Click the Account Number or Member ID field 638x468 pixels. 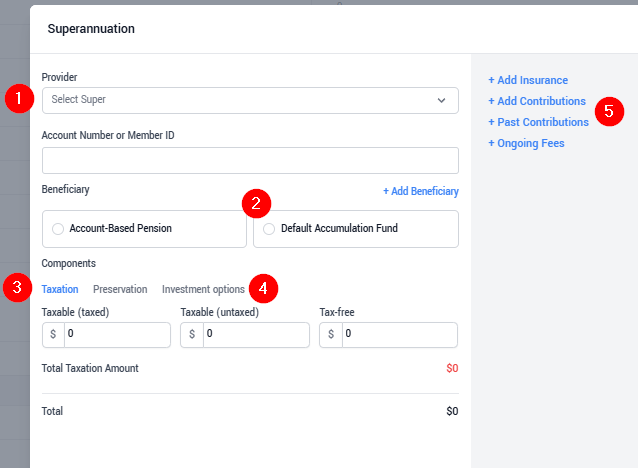pos(250,160)
